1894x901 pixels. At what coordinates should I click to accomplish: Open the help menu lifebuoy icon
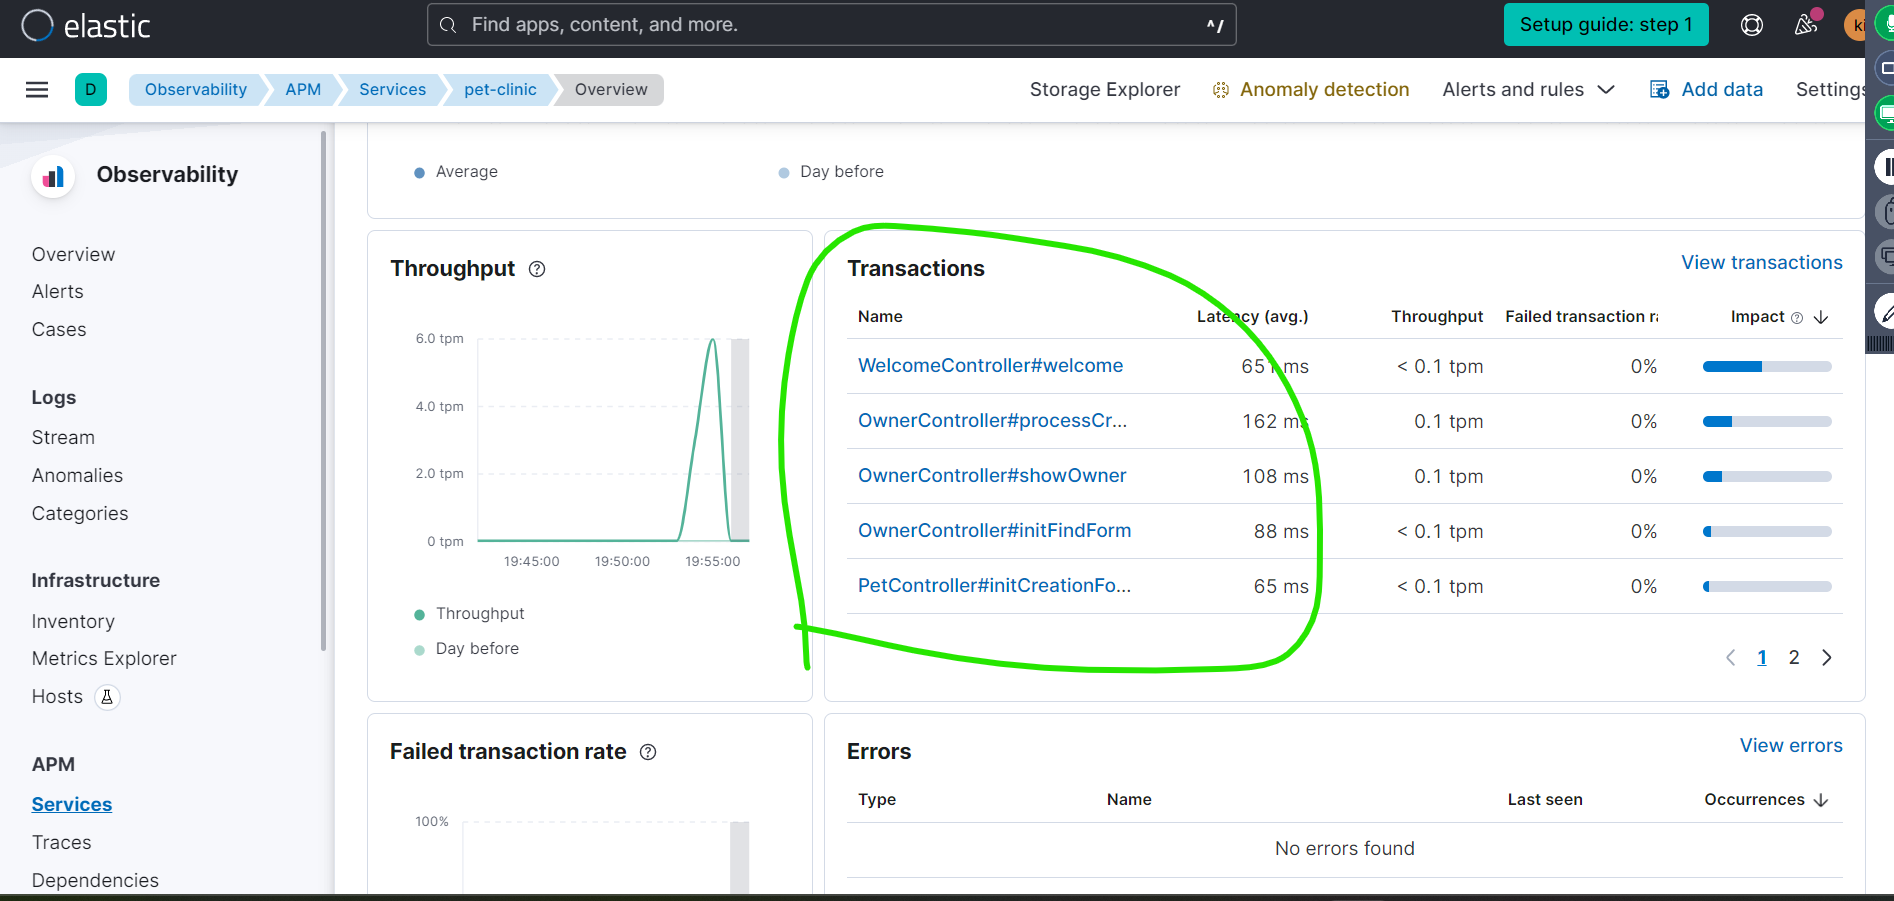1751,25
